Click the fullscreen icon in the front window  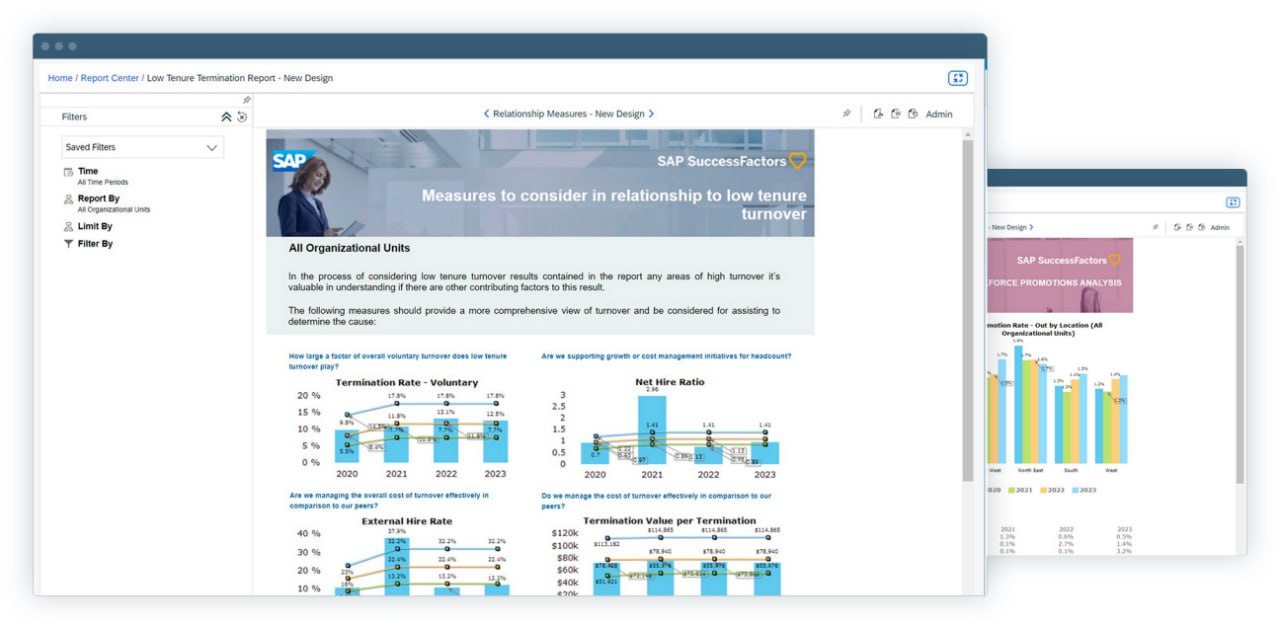click(x=957, y=78)
